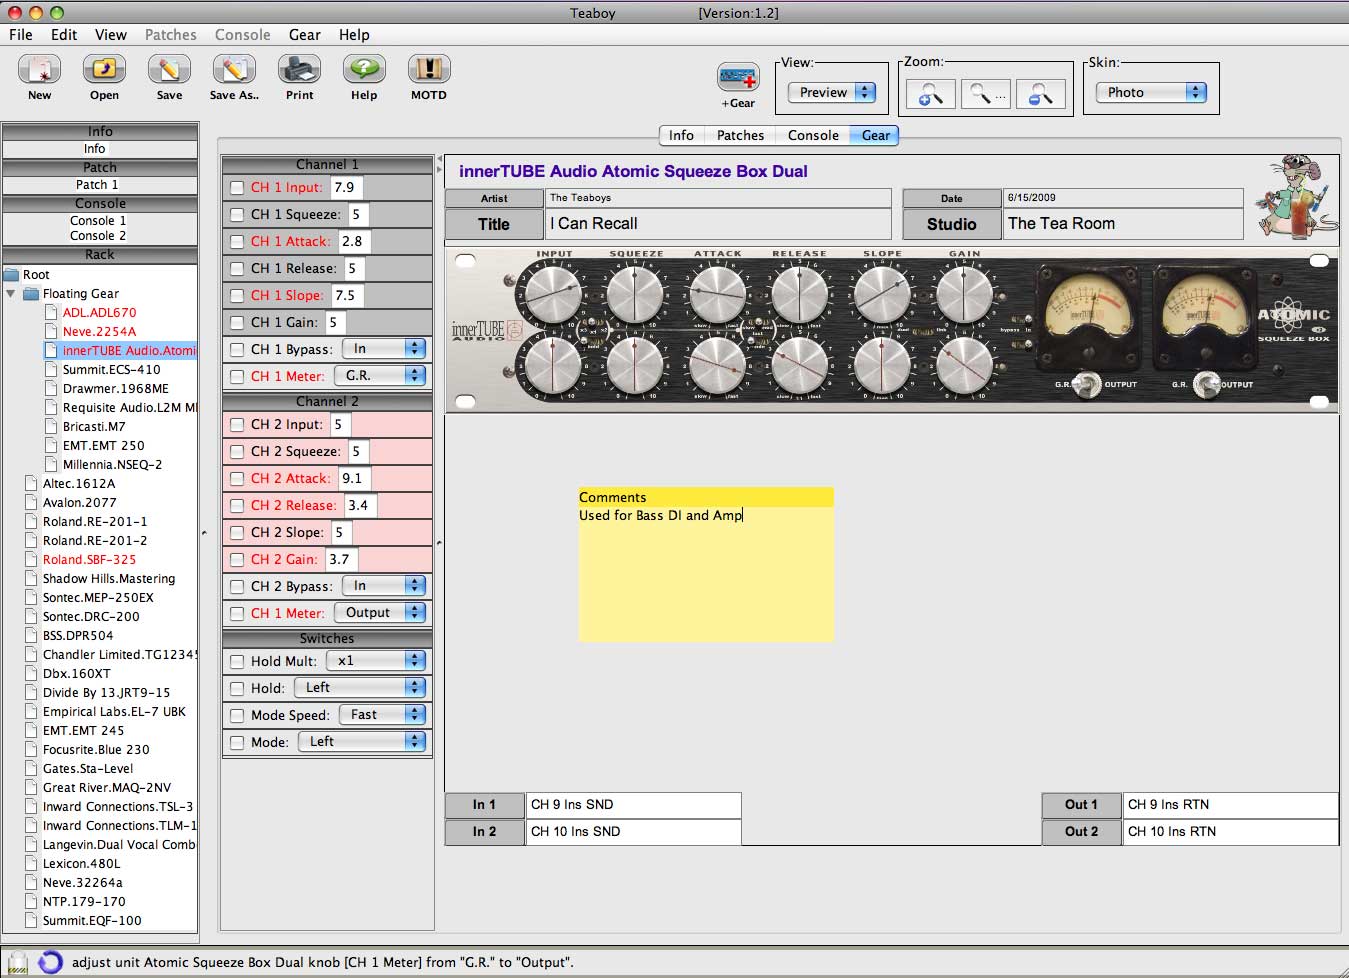Switch to the Patches tab

pos(740,136)
